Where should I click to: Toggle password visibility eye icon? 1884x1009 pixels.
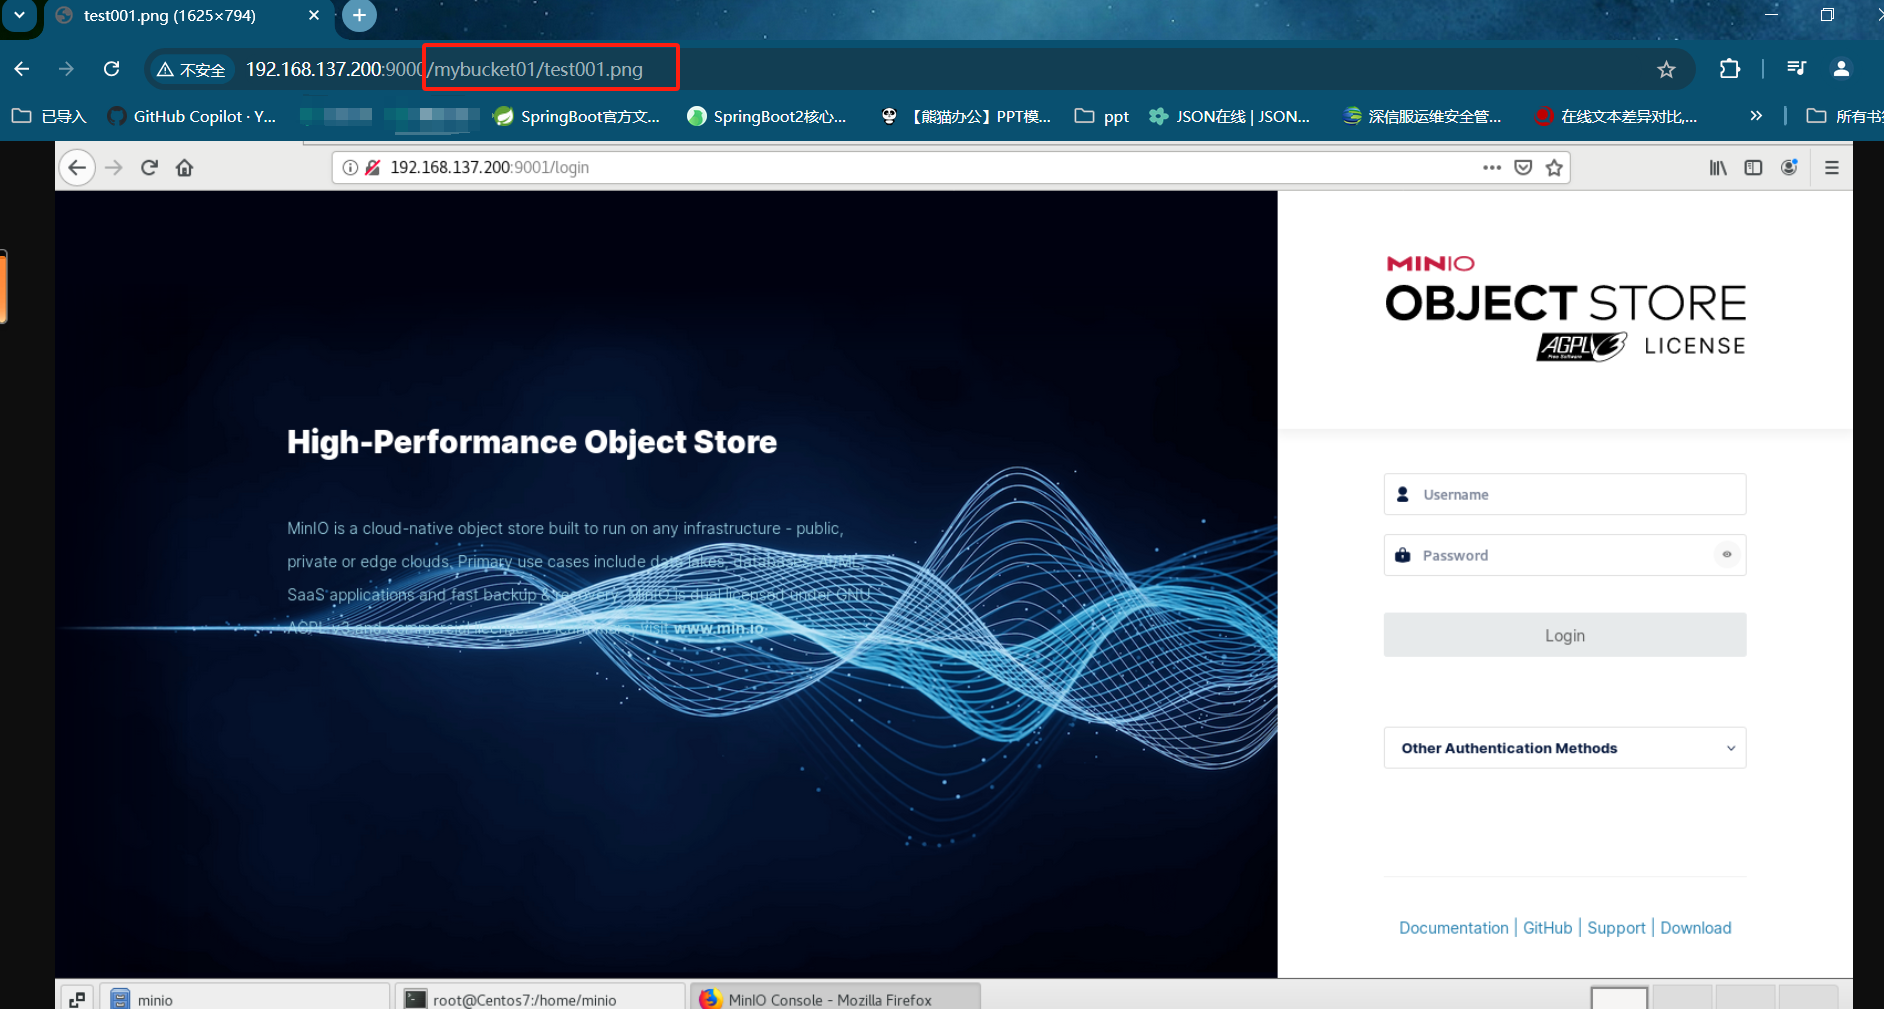point(1727,554)
